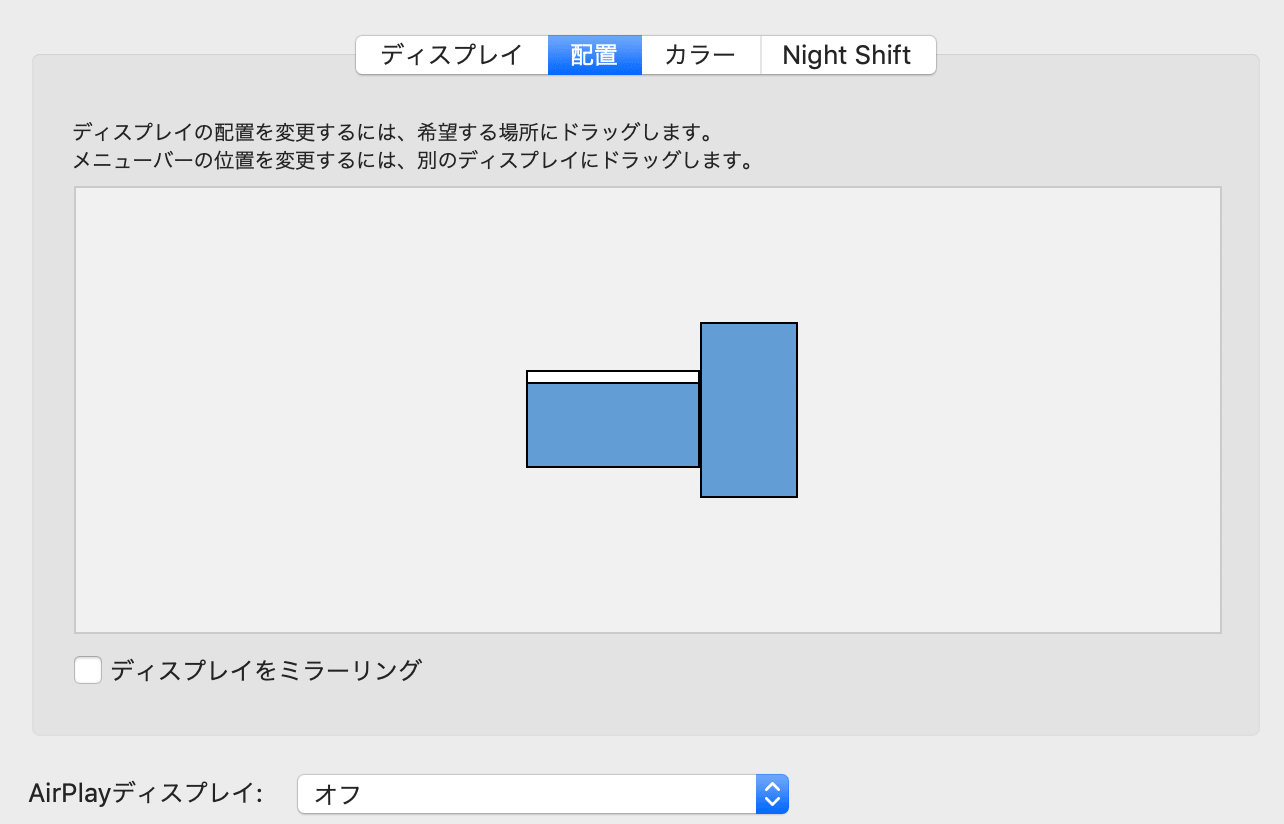Click inside the display arrangement canvas
The image size is (1284, 824).
coord(300,400)
